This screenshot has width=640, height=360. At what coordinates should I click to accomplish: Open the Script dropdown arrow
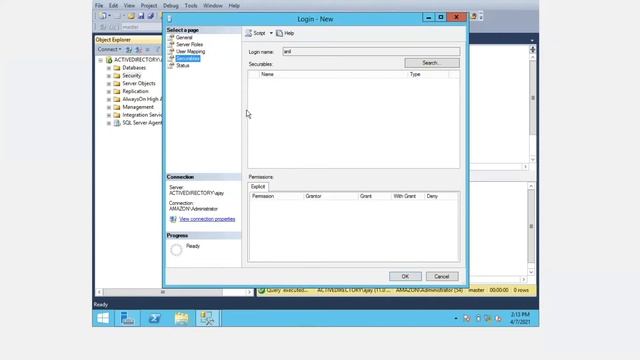[271, 33]
